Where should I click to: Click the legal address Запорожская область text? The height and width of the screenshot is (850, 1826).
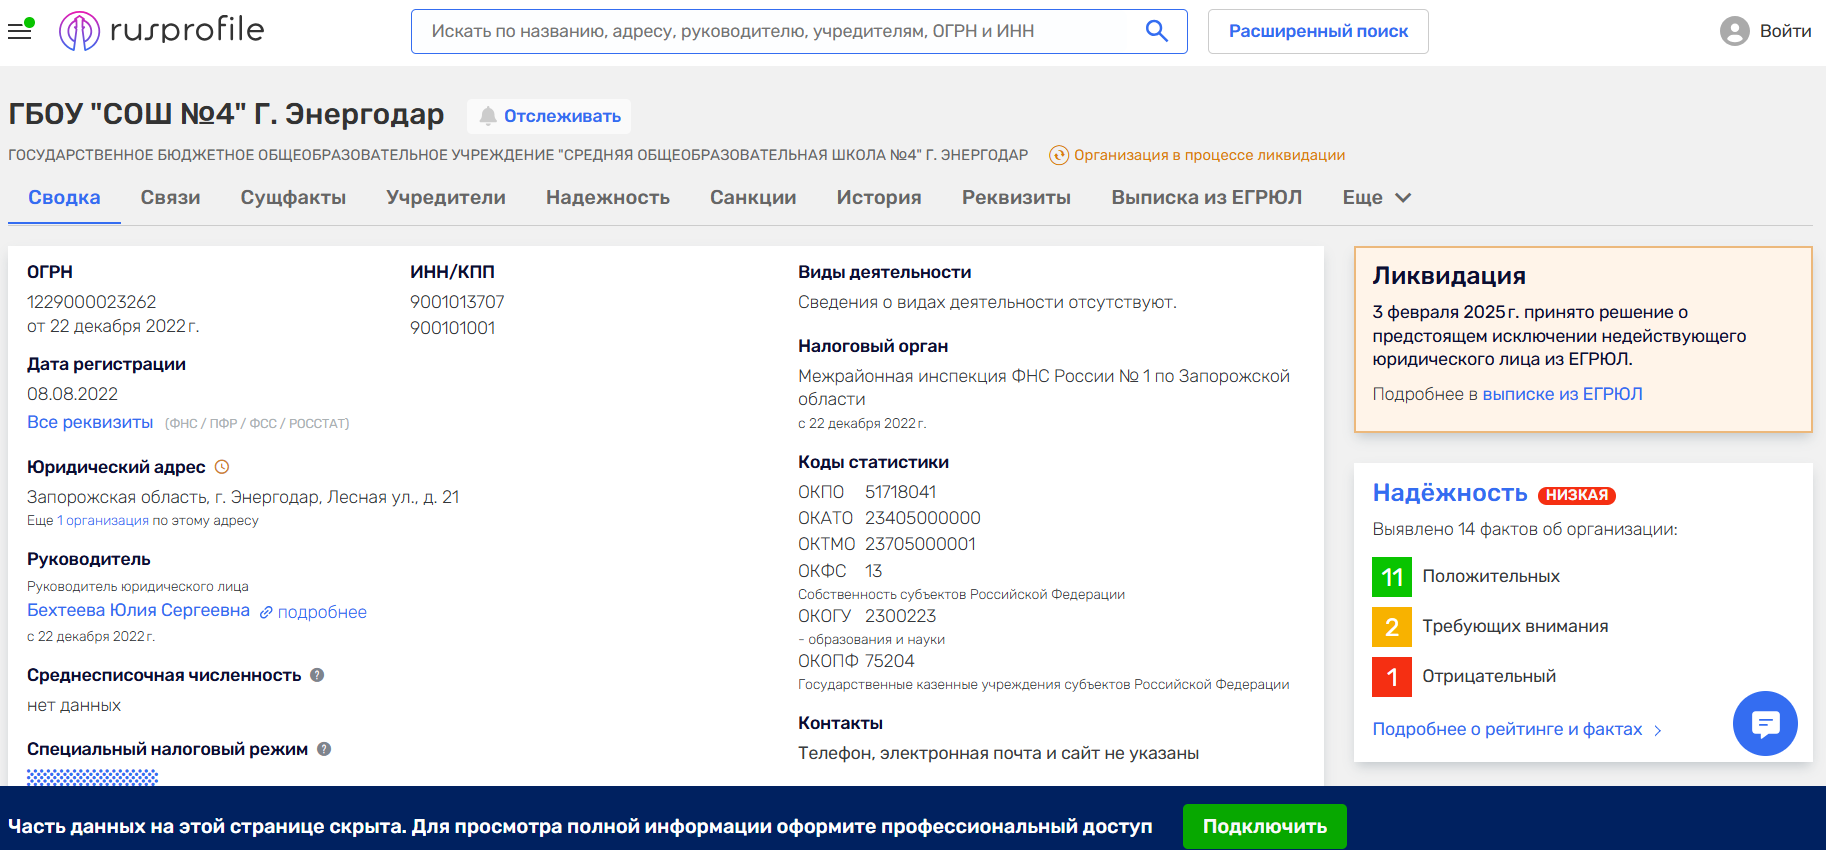point(243,497)
